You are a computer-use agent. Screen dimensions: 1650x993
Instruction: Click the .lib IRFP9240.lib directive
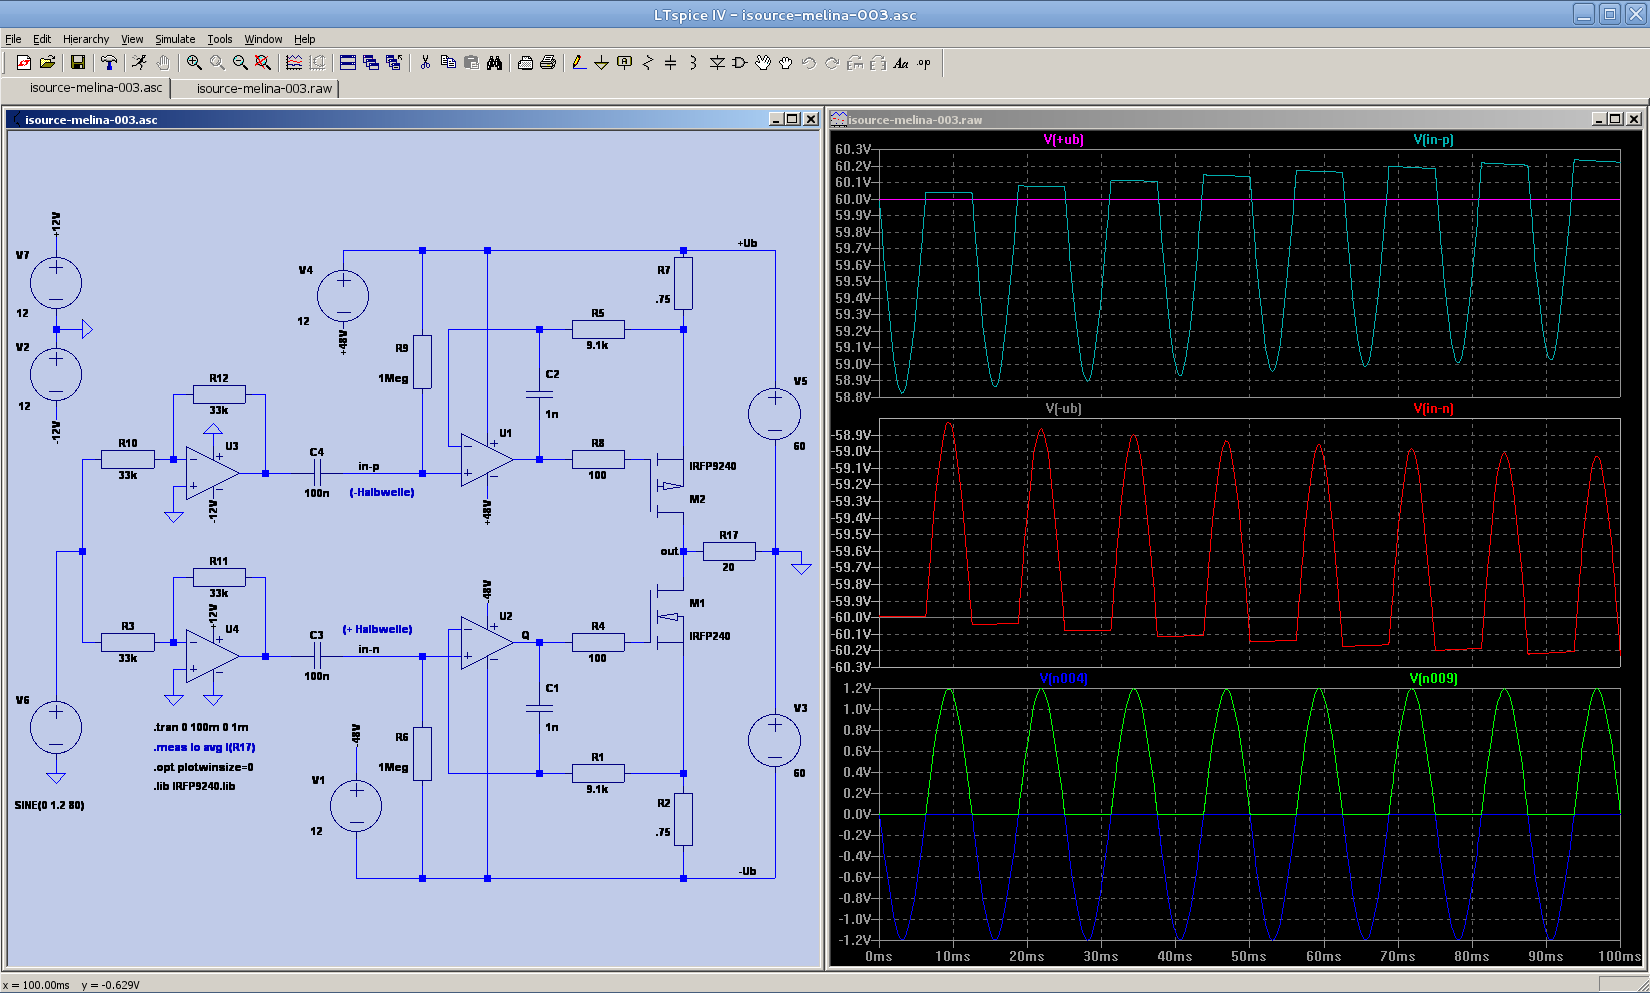(x=194, y=786)
